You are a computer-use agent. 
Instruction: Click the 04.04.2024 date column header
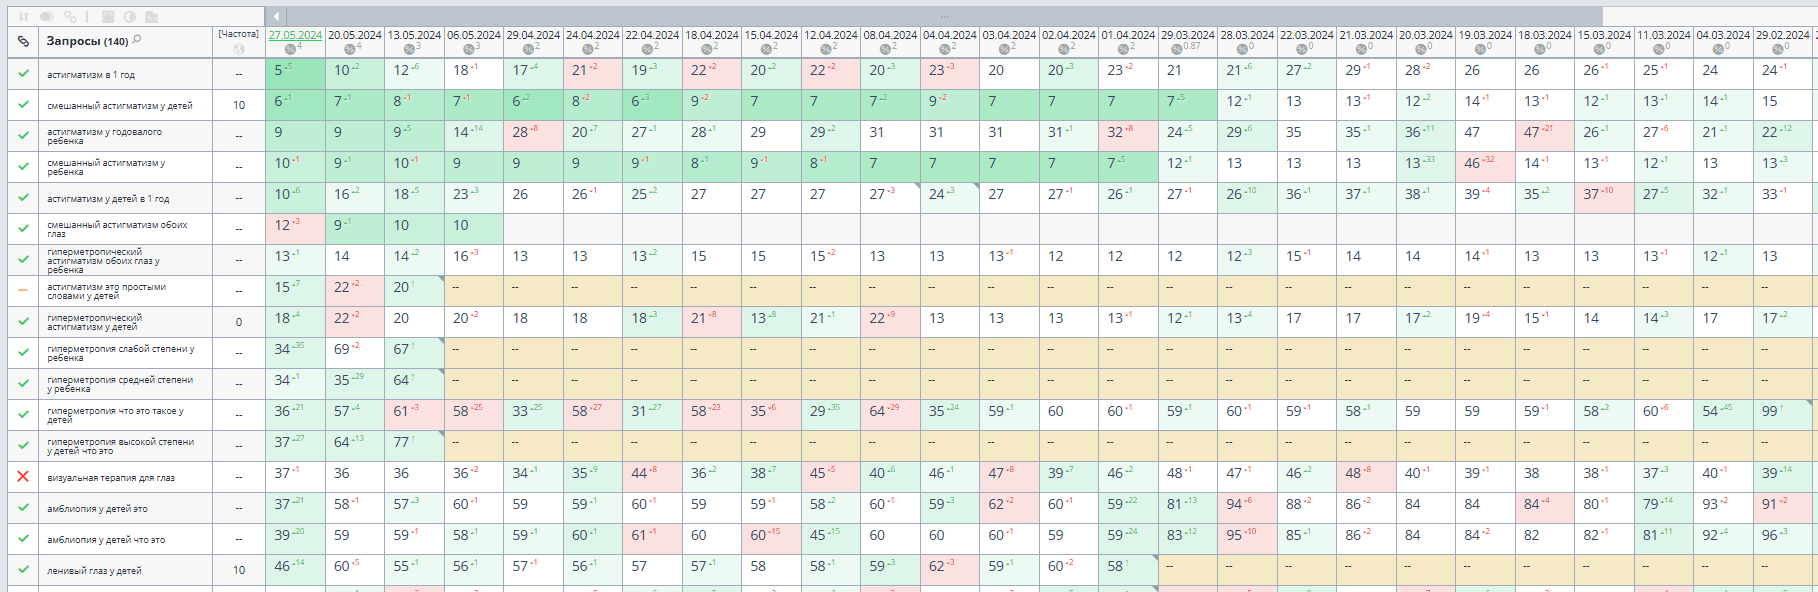point(950,35)
